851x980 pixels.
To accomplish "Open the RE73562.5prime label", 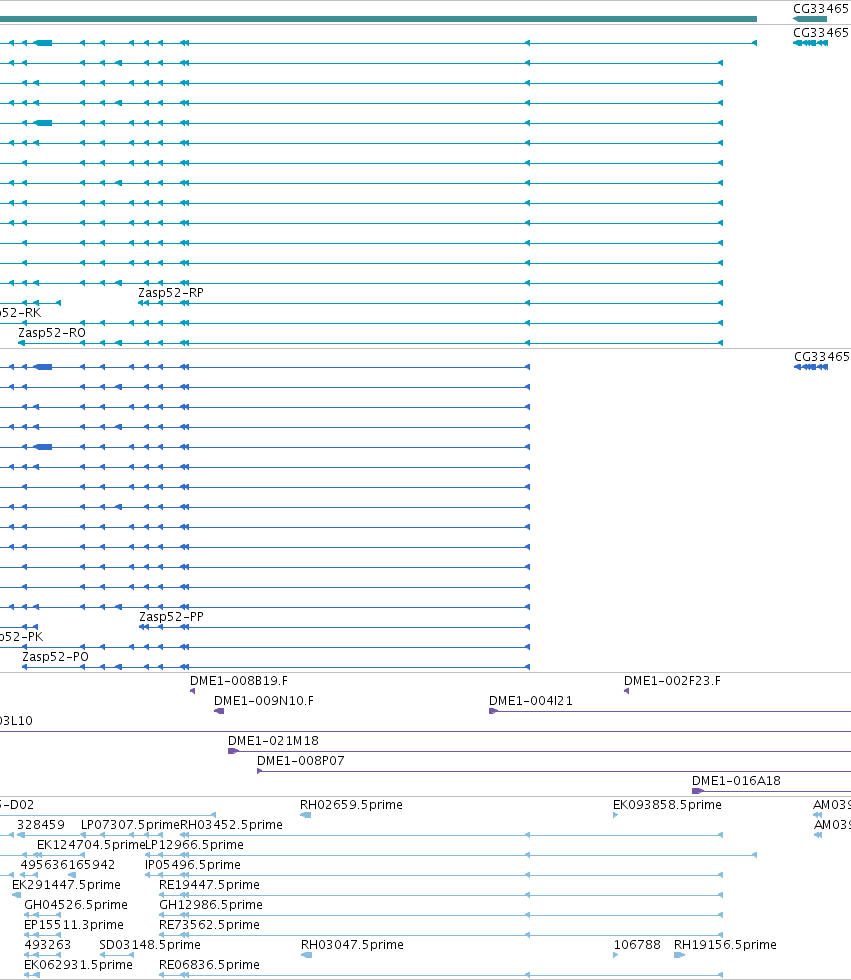I will 209,924.
